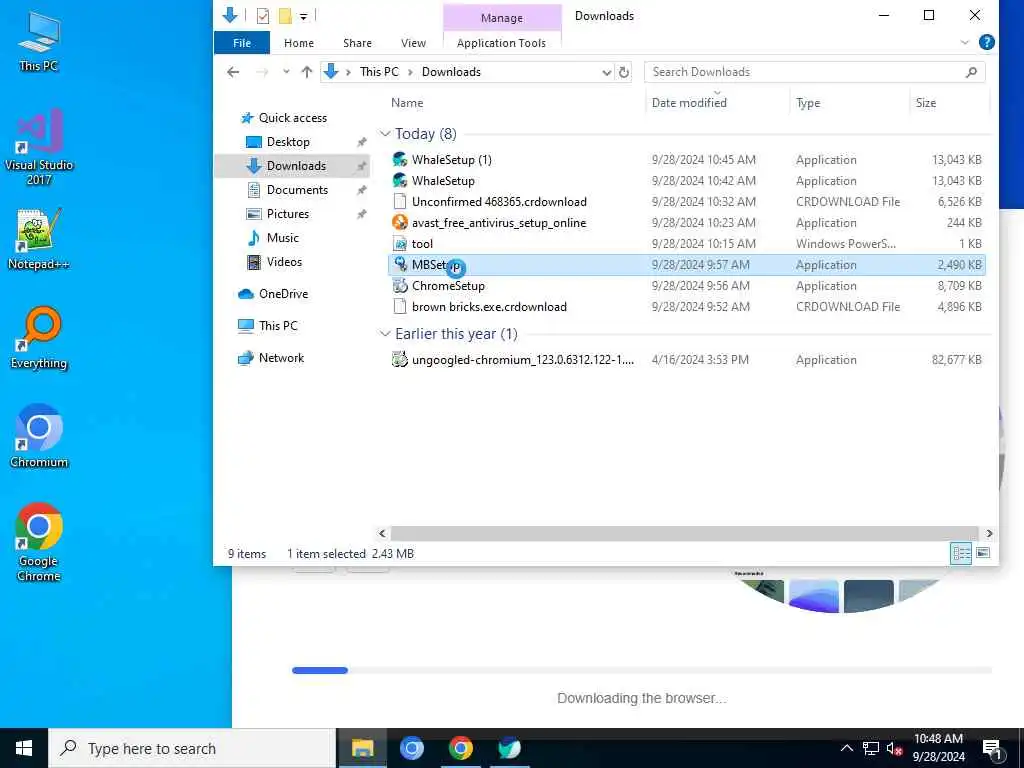This screenshot has width=1024, height=768.
Task: Click the network tray icon
Action: tap(871, 749)
